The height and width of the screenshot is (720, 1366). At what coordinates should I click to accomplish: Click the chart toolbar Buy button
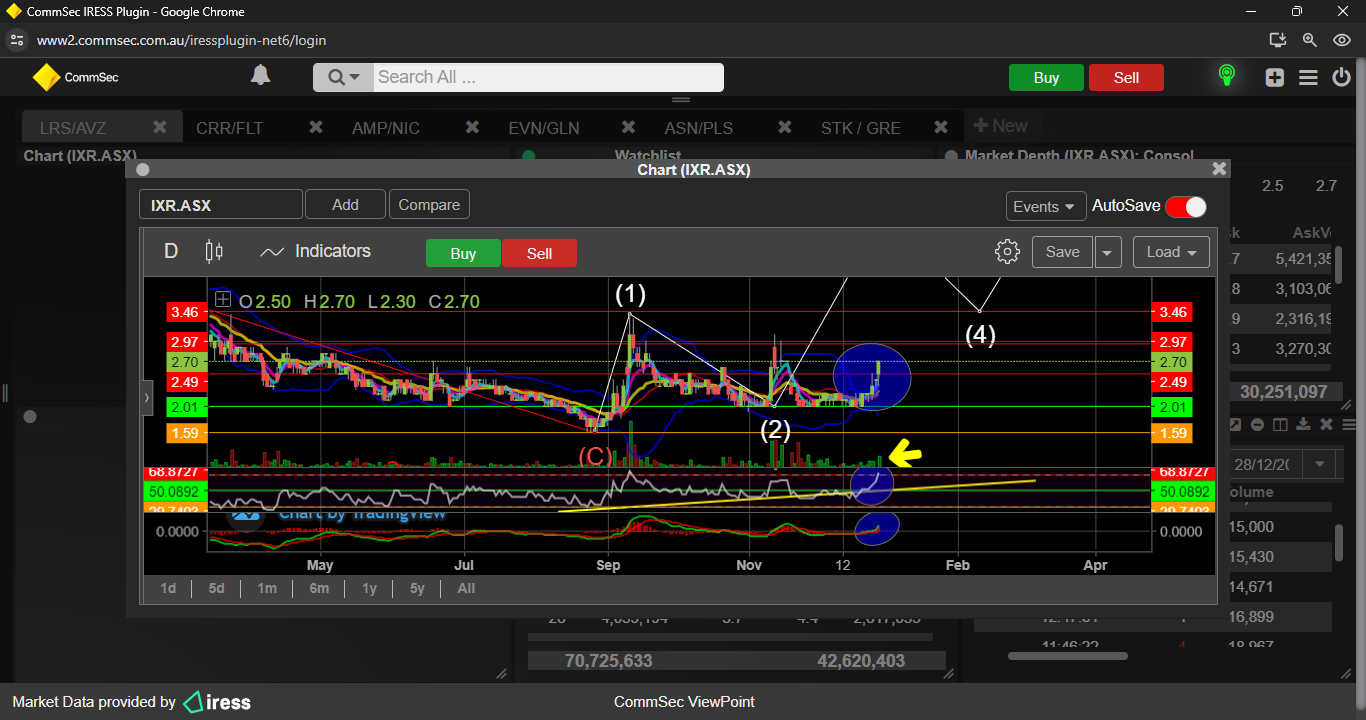[x=463, y=253]
